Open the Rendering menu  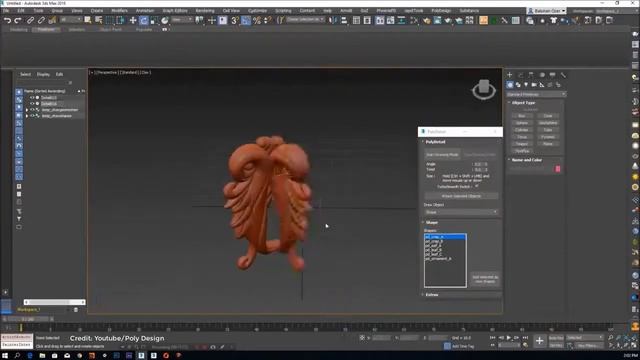click(x=204, y=11)
